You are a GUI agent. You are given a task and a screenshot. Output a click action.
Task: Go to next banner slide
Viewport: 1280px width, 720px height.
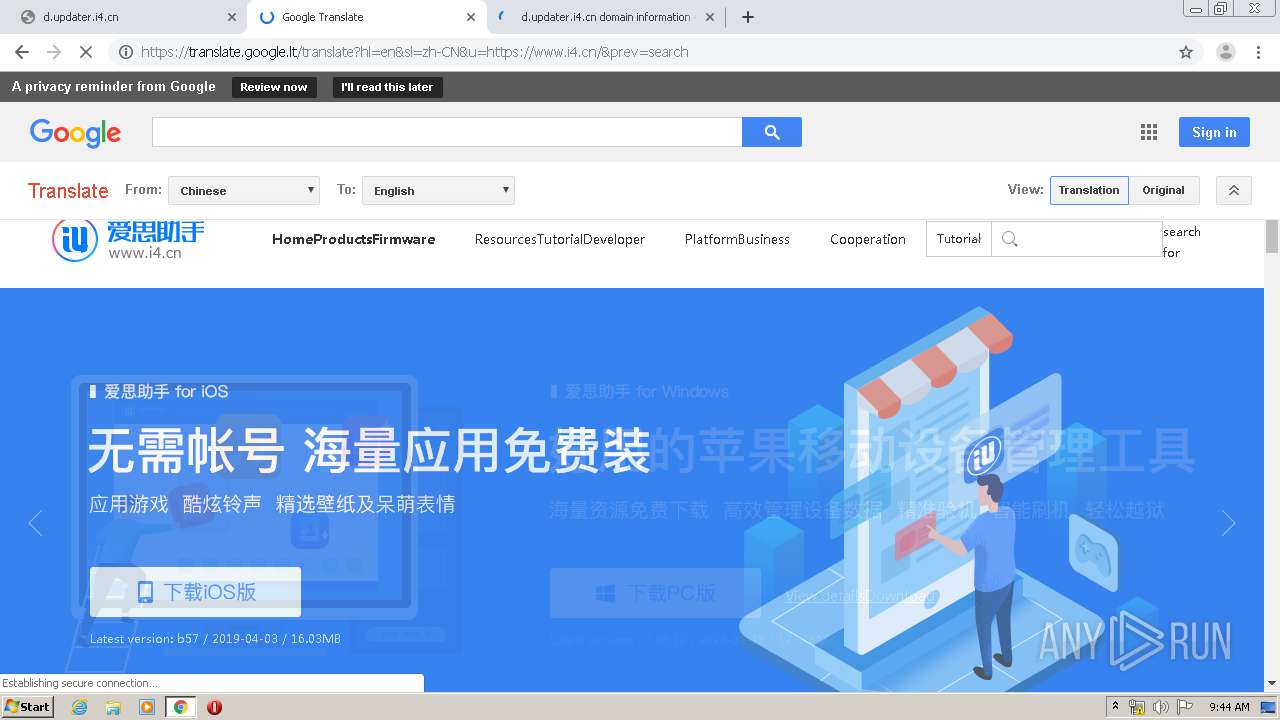(x=1228, y=523)
